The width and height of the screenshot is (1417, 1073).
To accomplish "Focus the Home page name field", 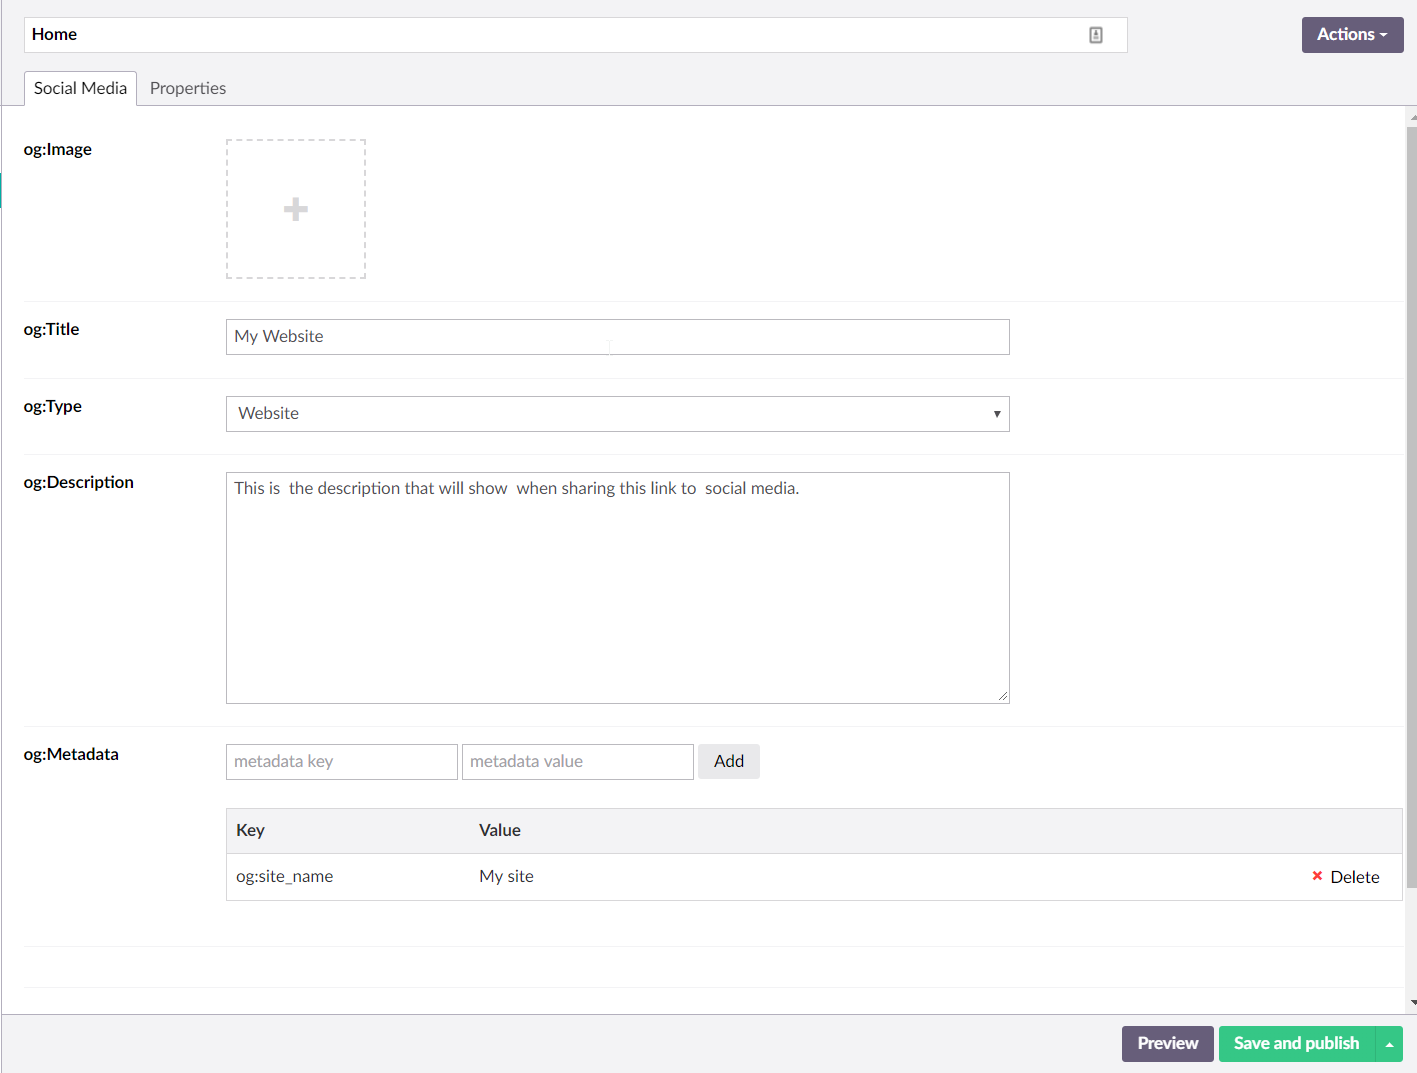I will [x=576, y=35].
